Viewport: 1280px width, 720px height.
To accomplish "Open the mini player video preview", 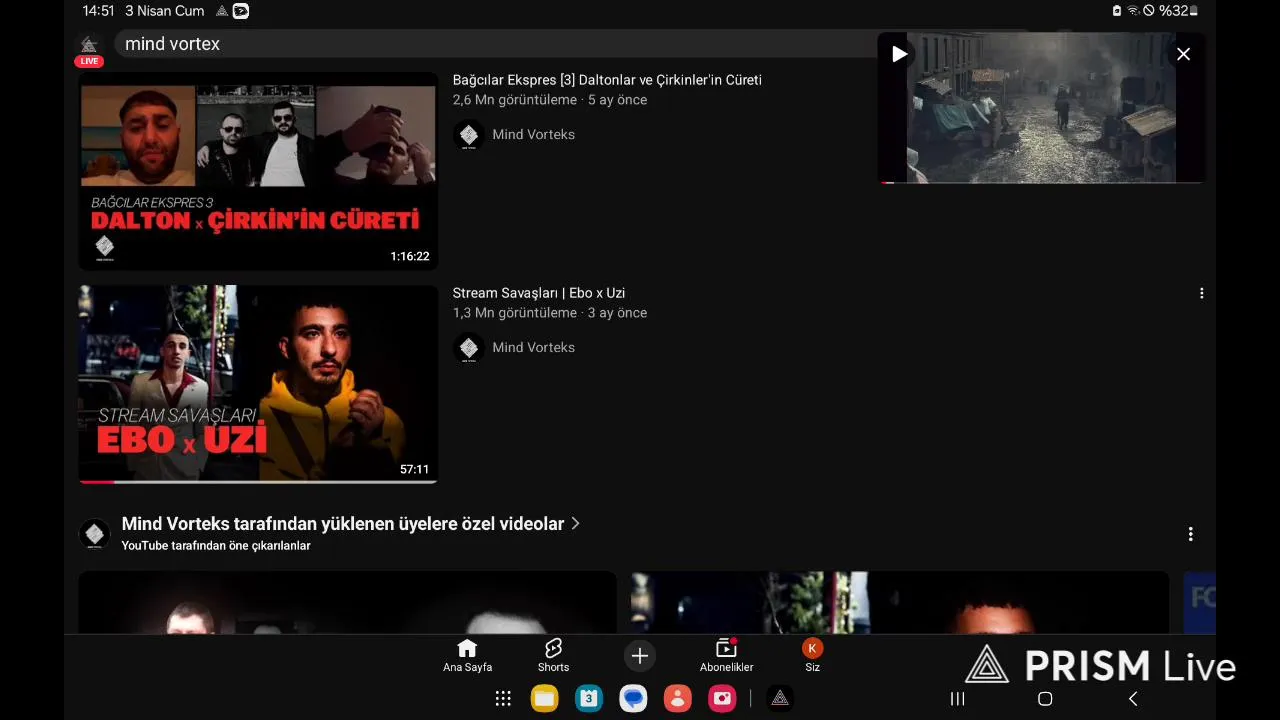I will point(1041,108).
